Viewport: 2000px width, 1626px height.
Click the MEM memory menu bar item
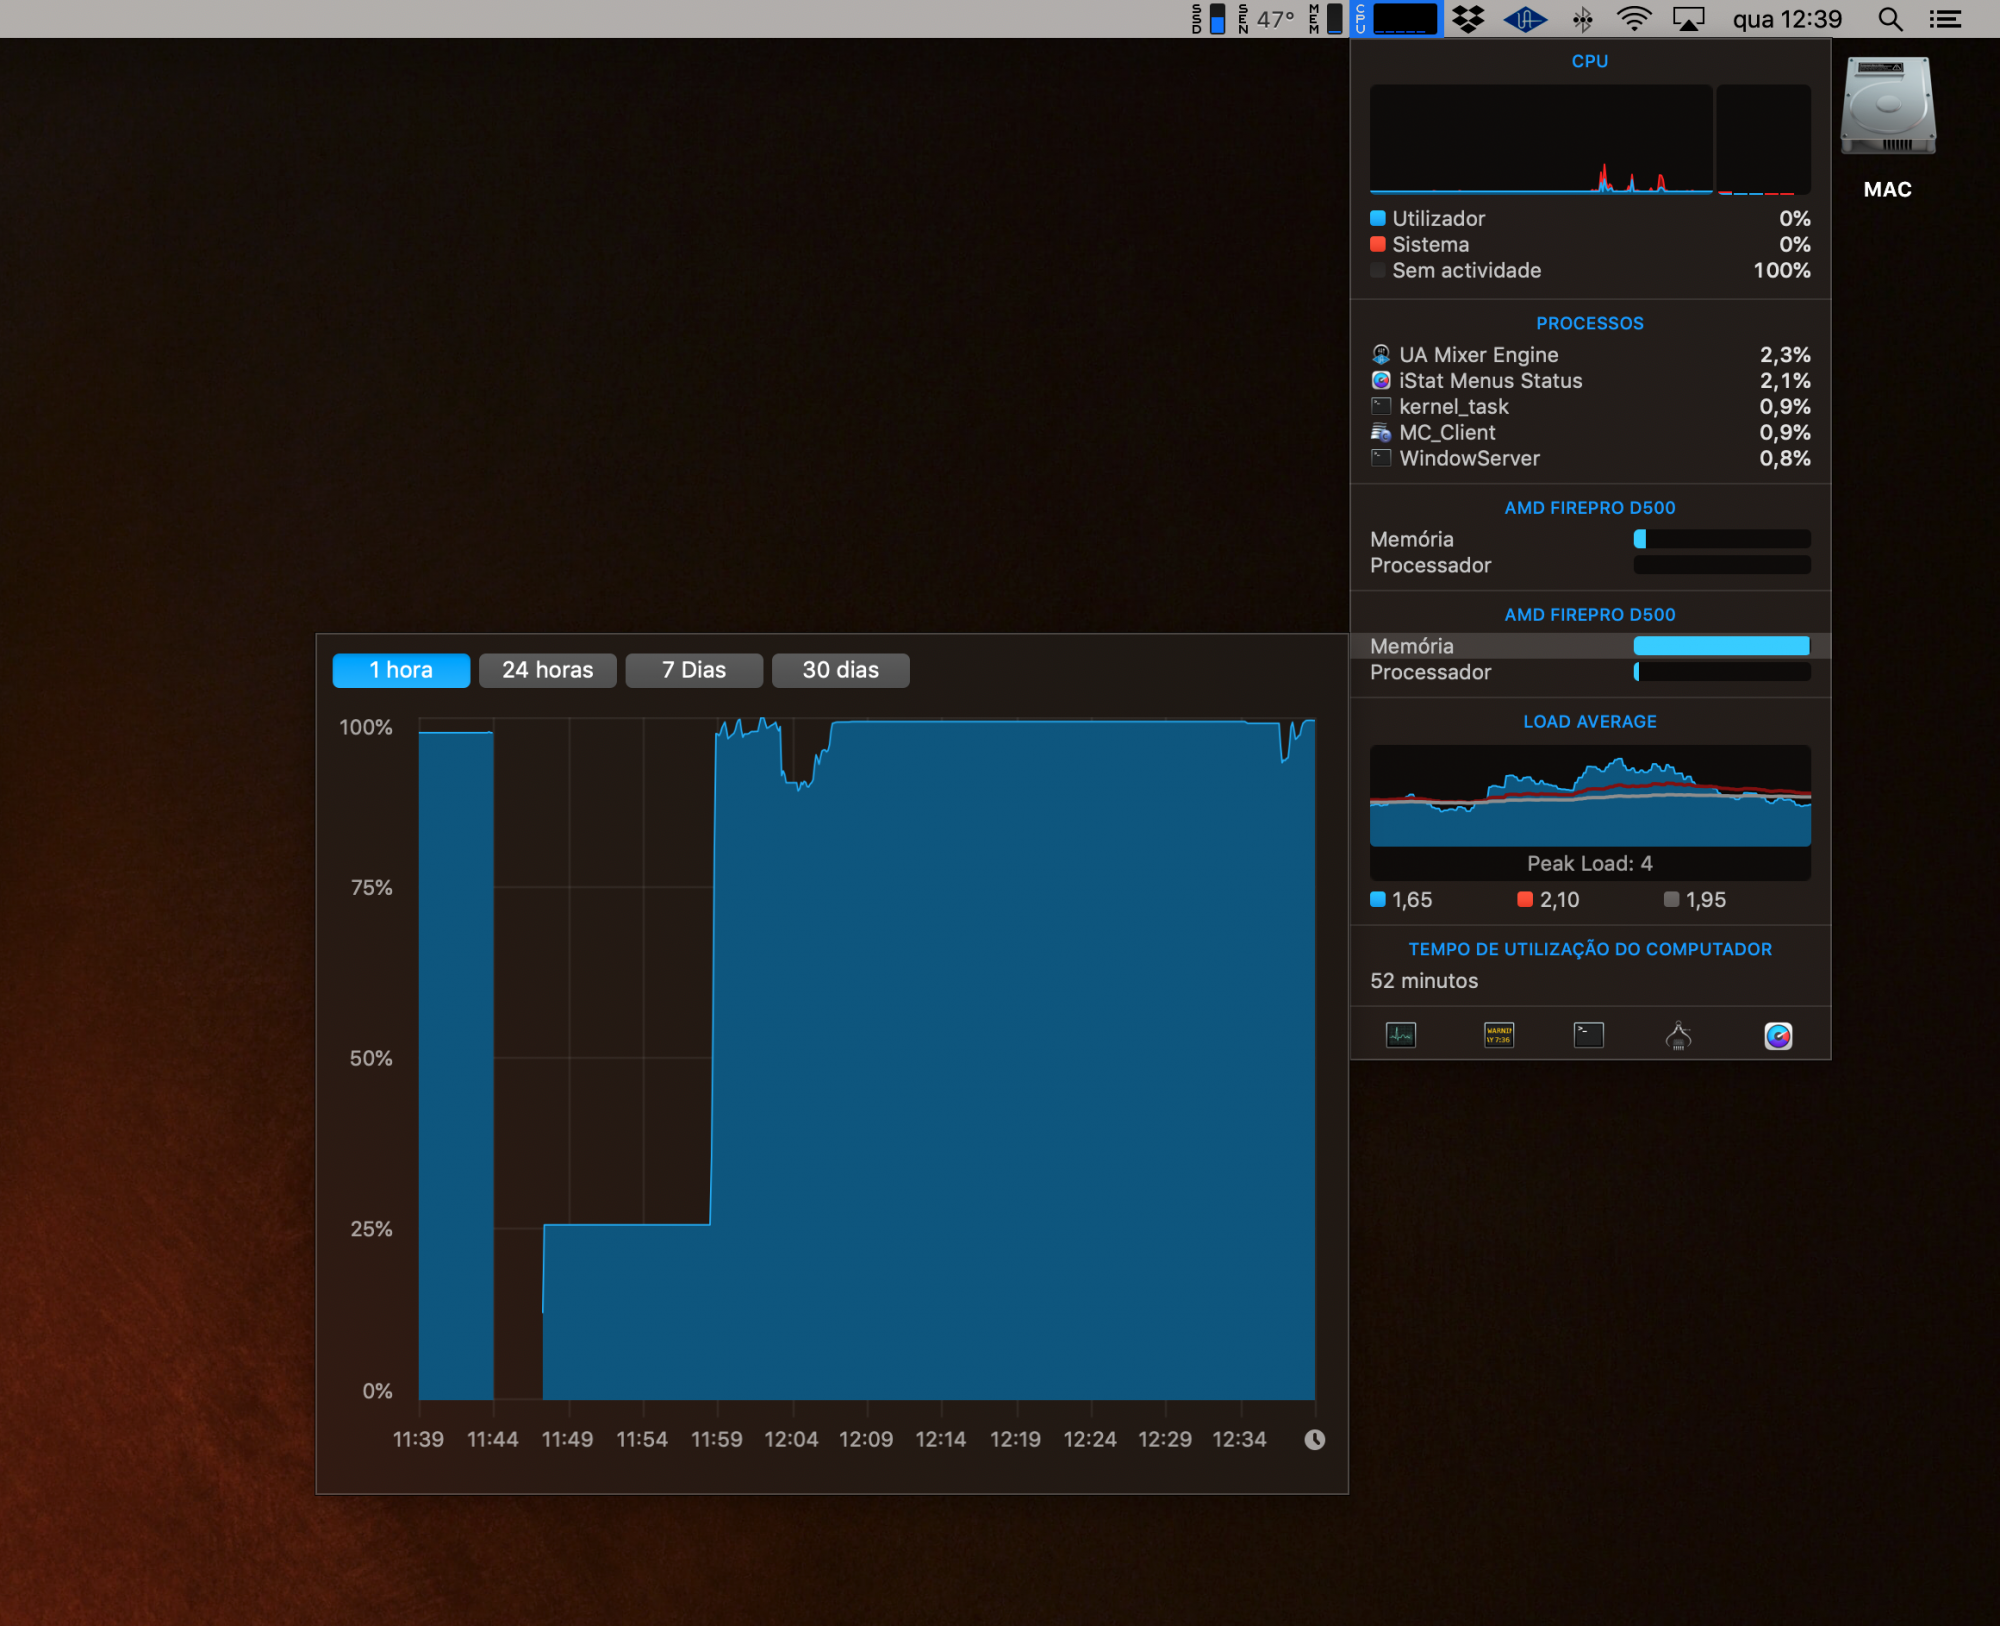click(x=1326, y=19)
